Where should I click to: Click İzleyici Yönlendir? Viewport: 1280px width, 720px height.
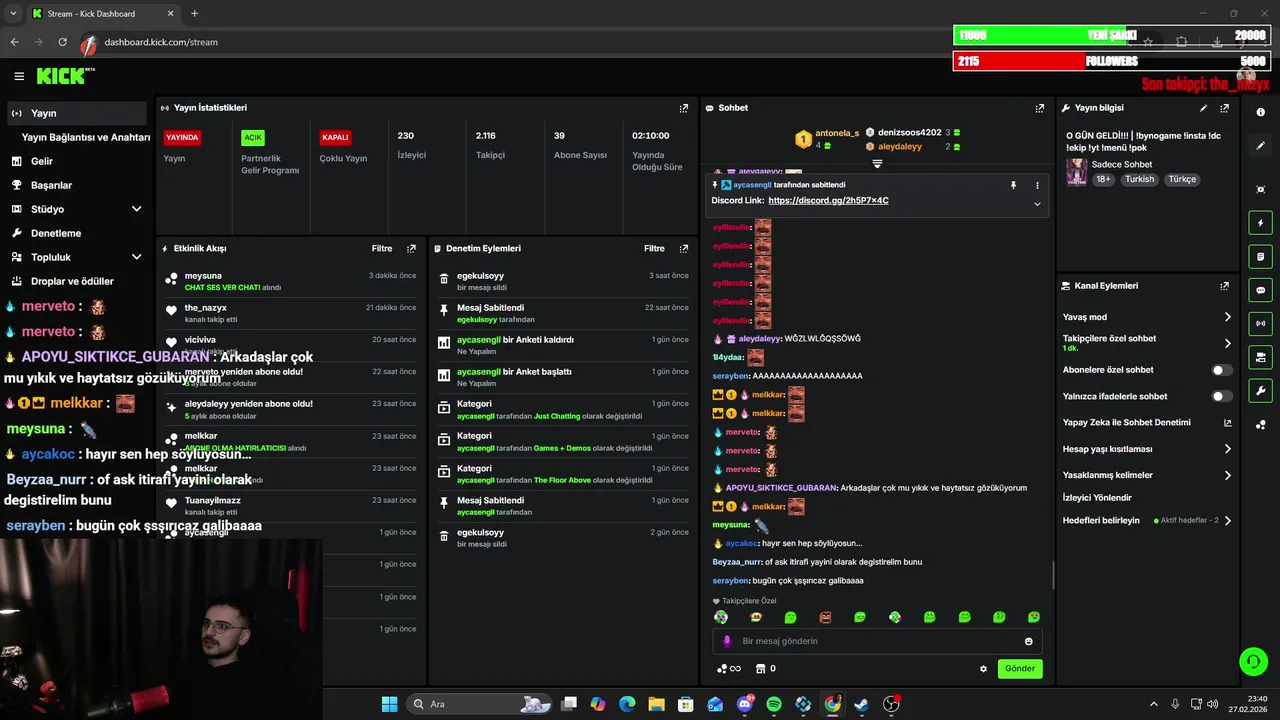point(1097,498)
